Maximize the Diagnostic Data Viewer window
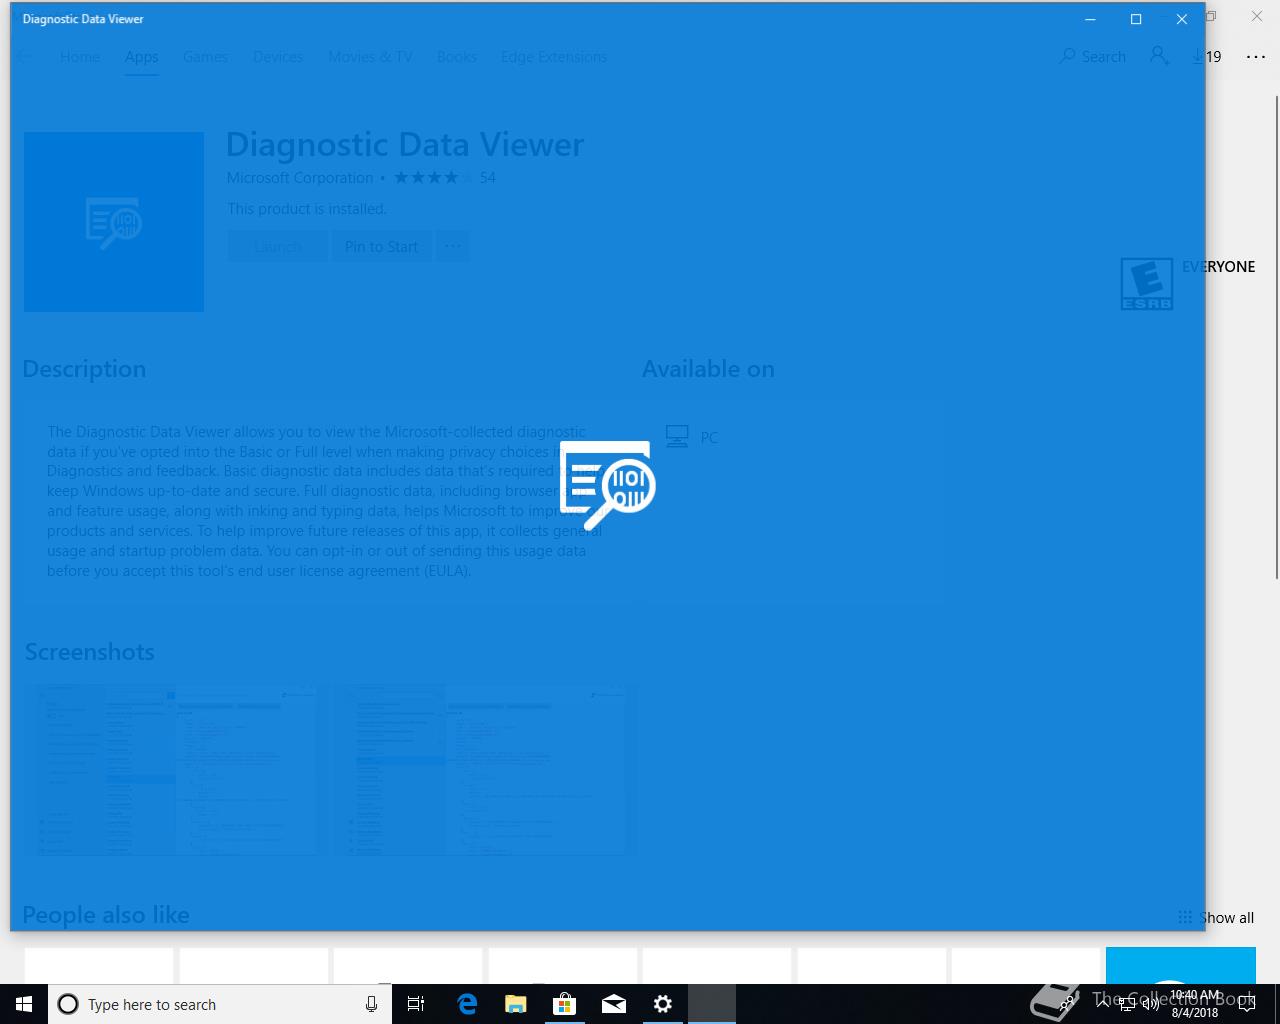 tap(1136, 19)
